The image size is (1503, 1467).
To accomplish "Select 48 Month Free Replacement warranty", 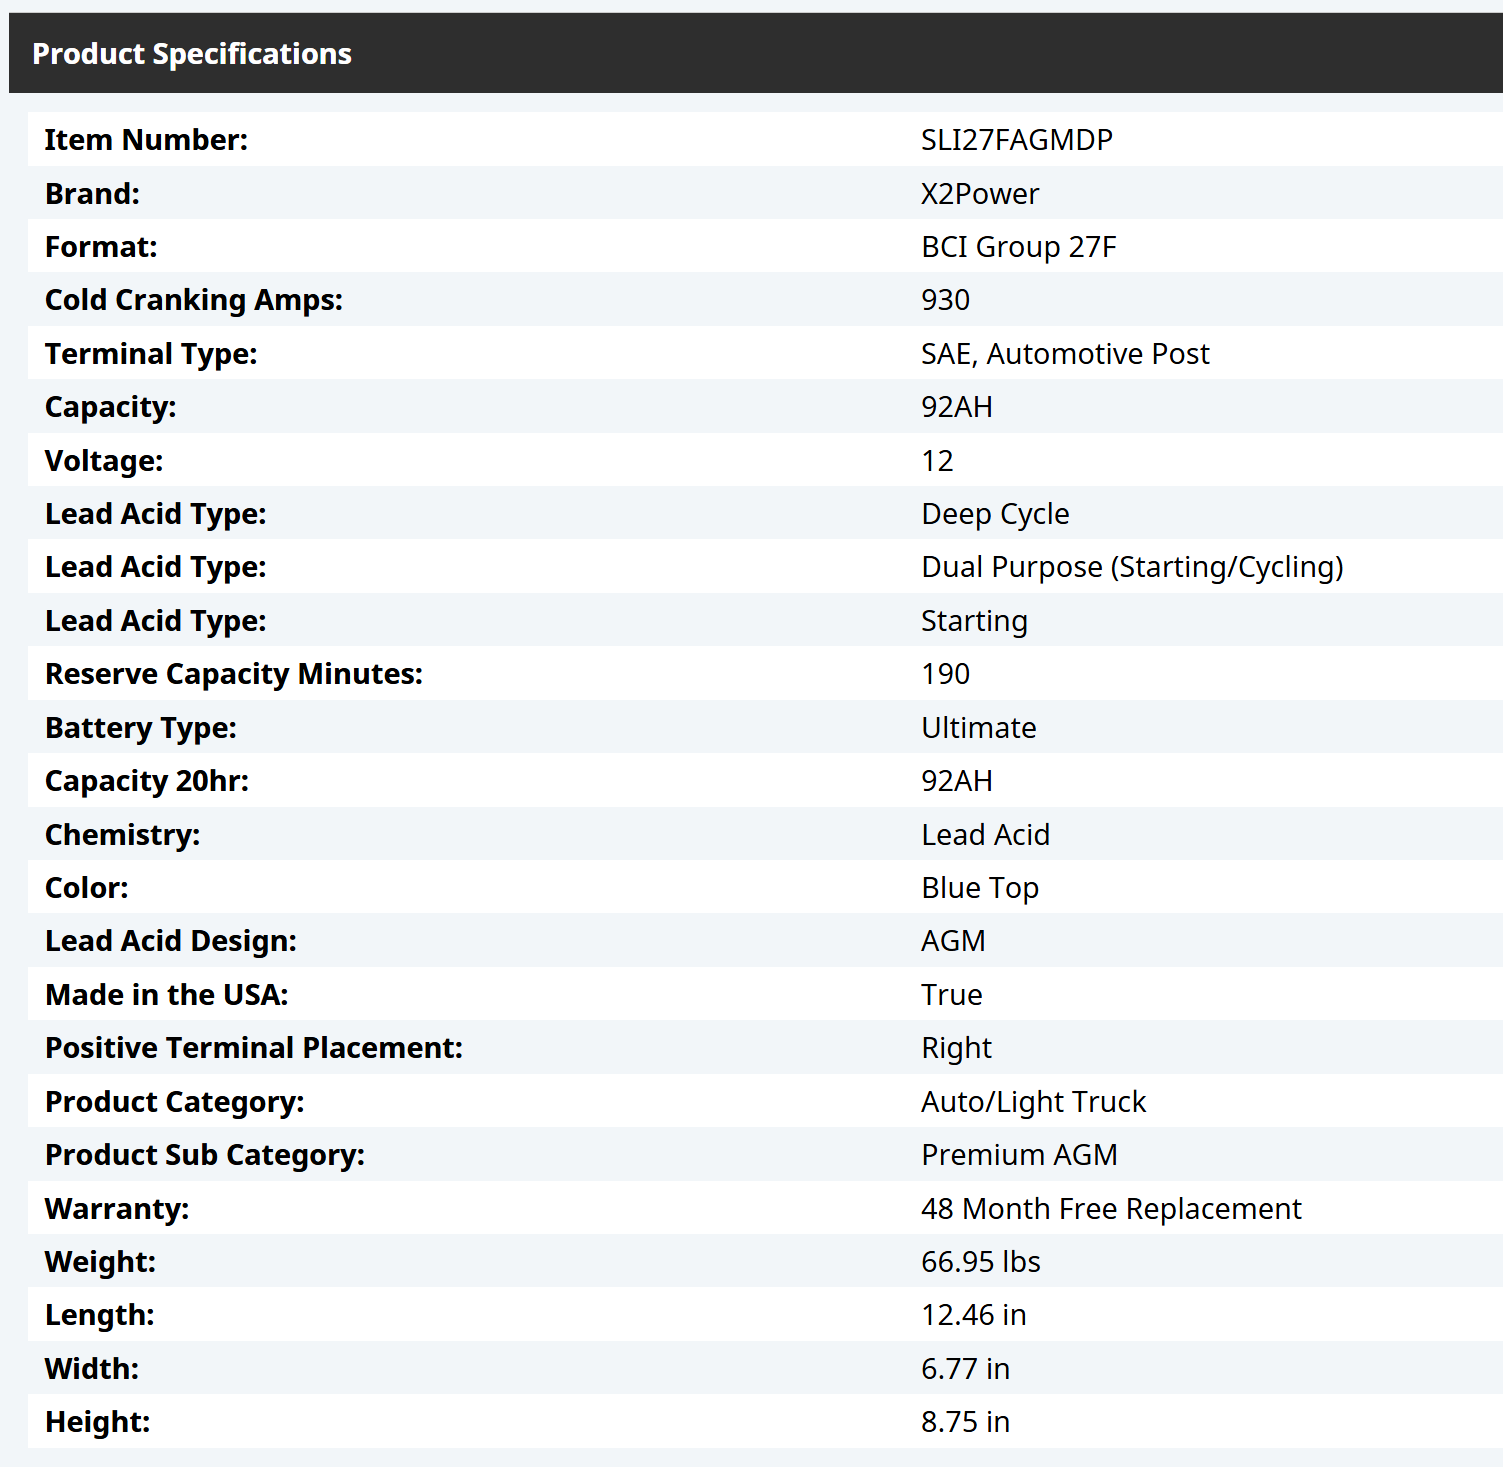I will pos(1111,1209).
